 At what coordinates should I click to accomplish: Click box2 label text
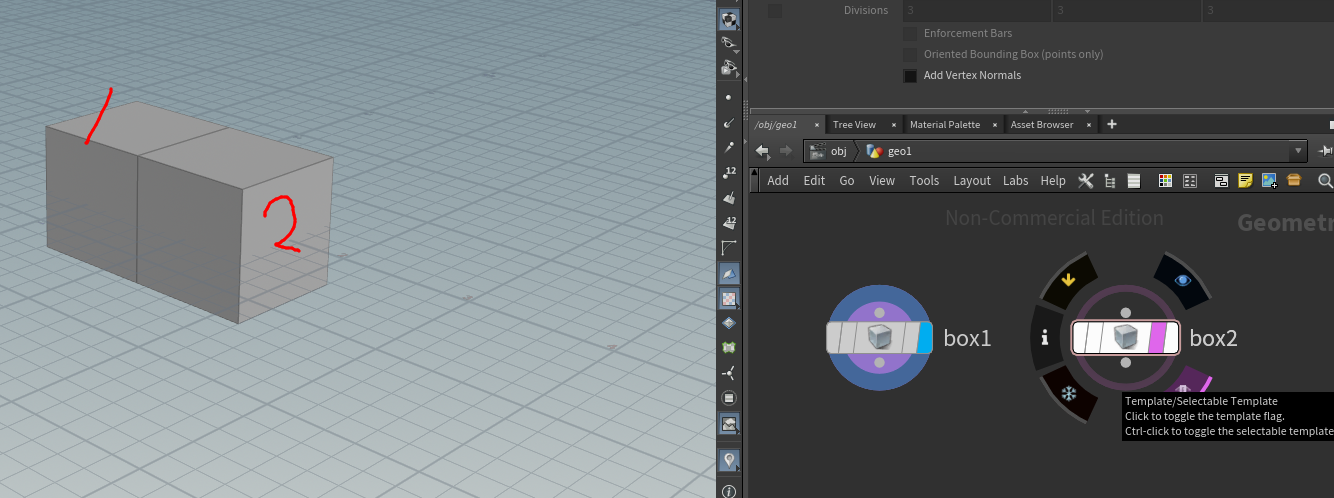[1214, 338]
